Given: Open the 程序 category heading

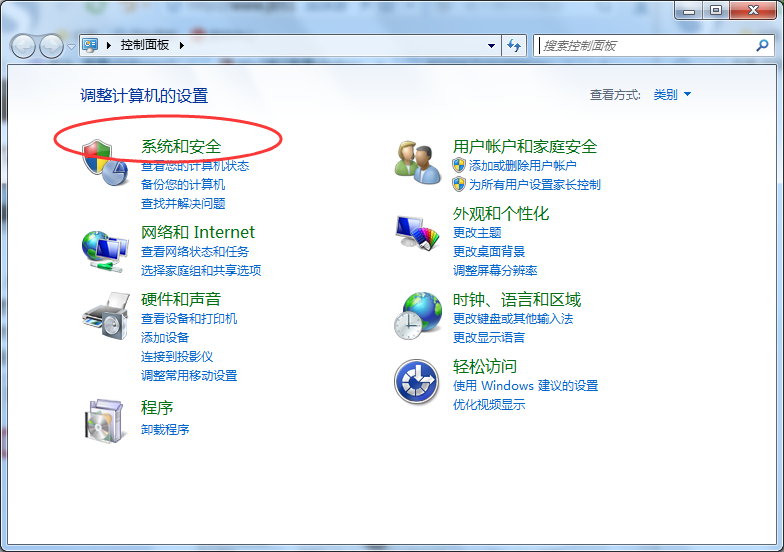Looking at the screenshot, I should coord(157,408).
